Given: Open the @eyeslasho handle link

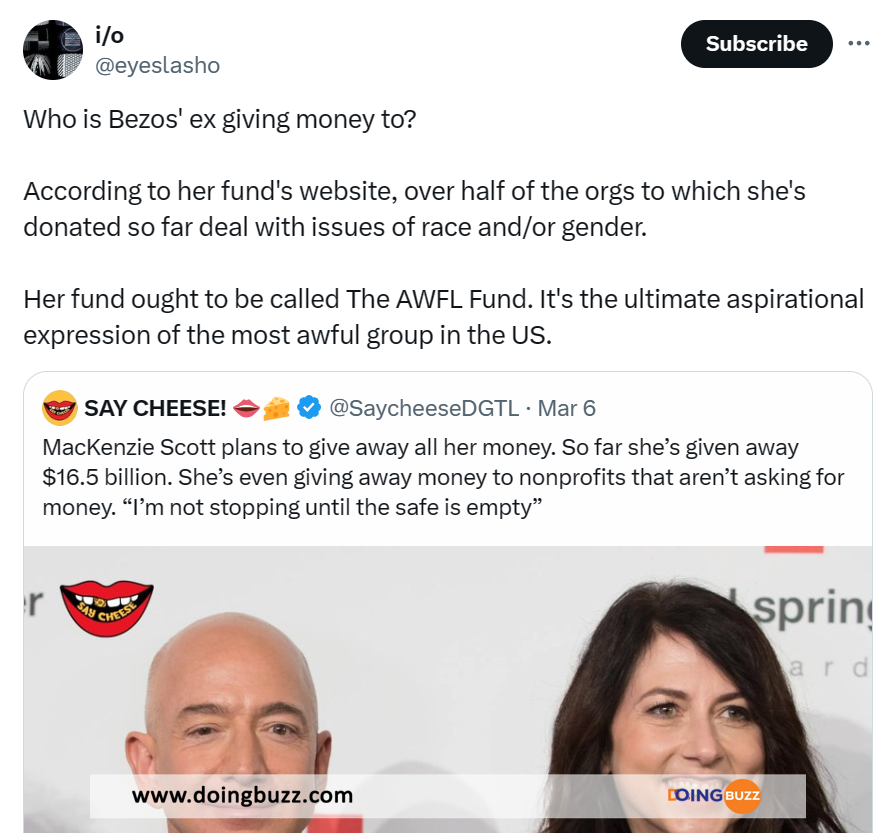Looking at the screenshot, I should click(x=157, y=66).
